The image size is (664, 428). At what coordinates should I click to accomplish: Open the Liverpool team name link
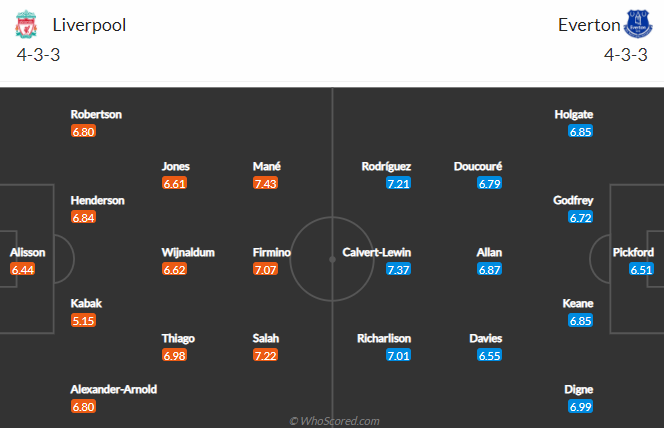pos(89,25)
